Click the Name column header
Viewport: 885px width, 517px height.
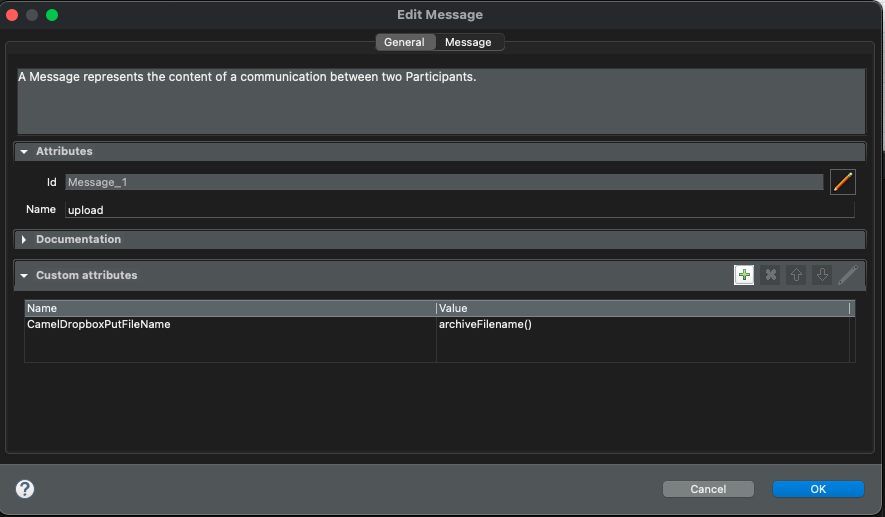230,308
